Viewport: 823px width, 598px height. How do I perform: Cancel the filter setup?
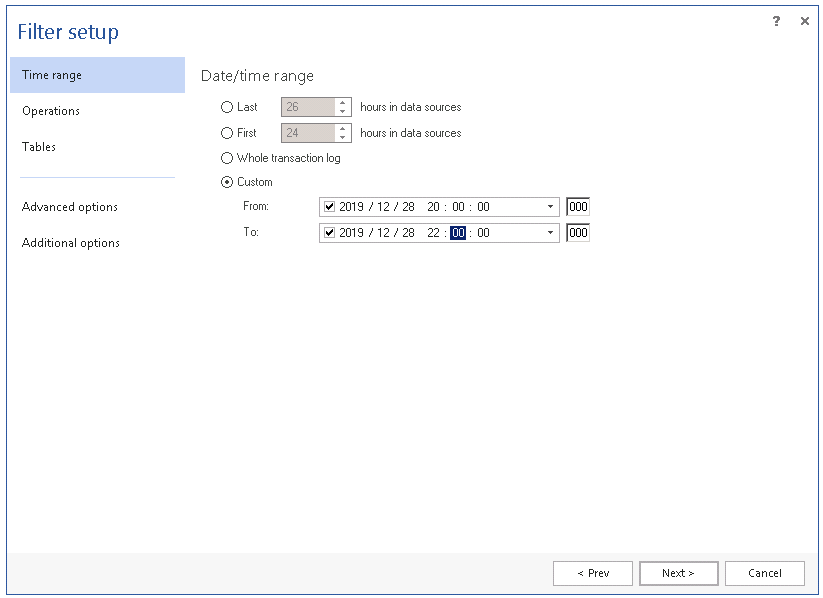coord(765,573)
